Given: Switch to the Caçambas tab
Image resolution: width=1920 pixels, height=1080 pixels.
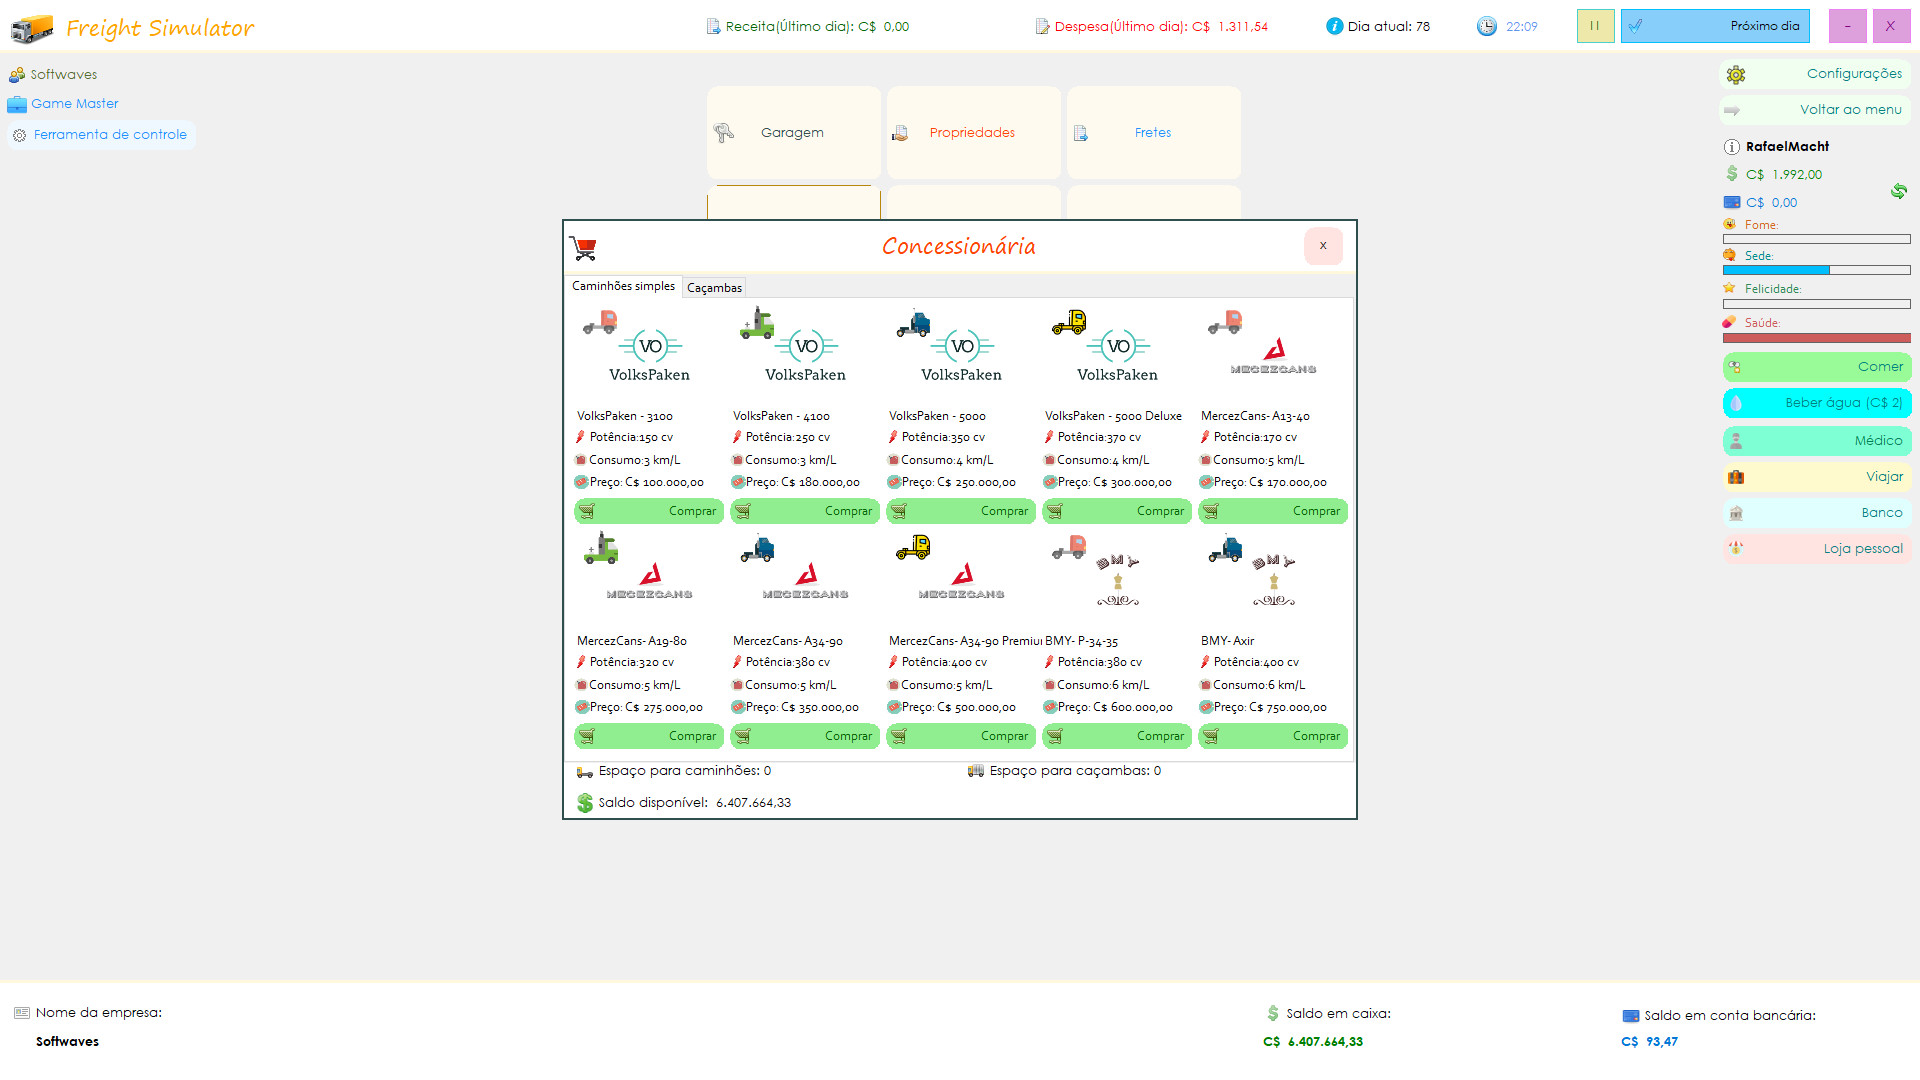Looking at the screenshot, I should coord(714,287).
